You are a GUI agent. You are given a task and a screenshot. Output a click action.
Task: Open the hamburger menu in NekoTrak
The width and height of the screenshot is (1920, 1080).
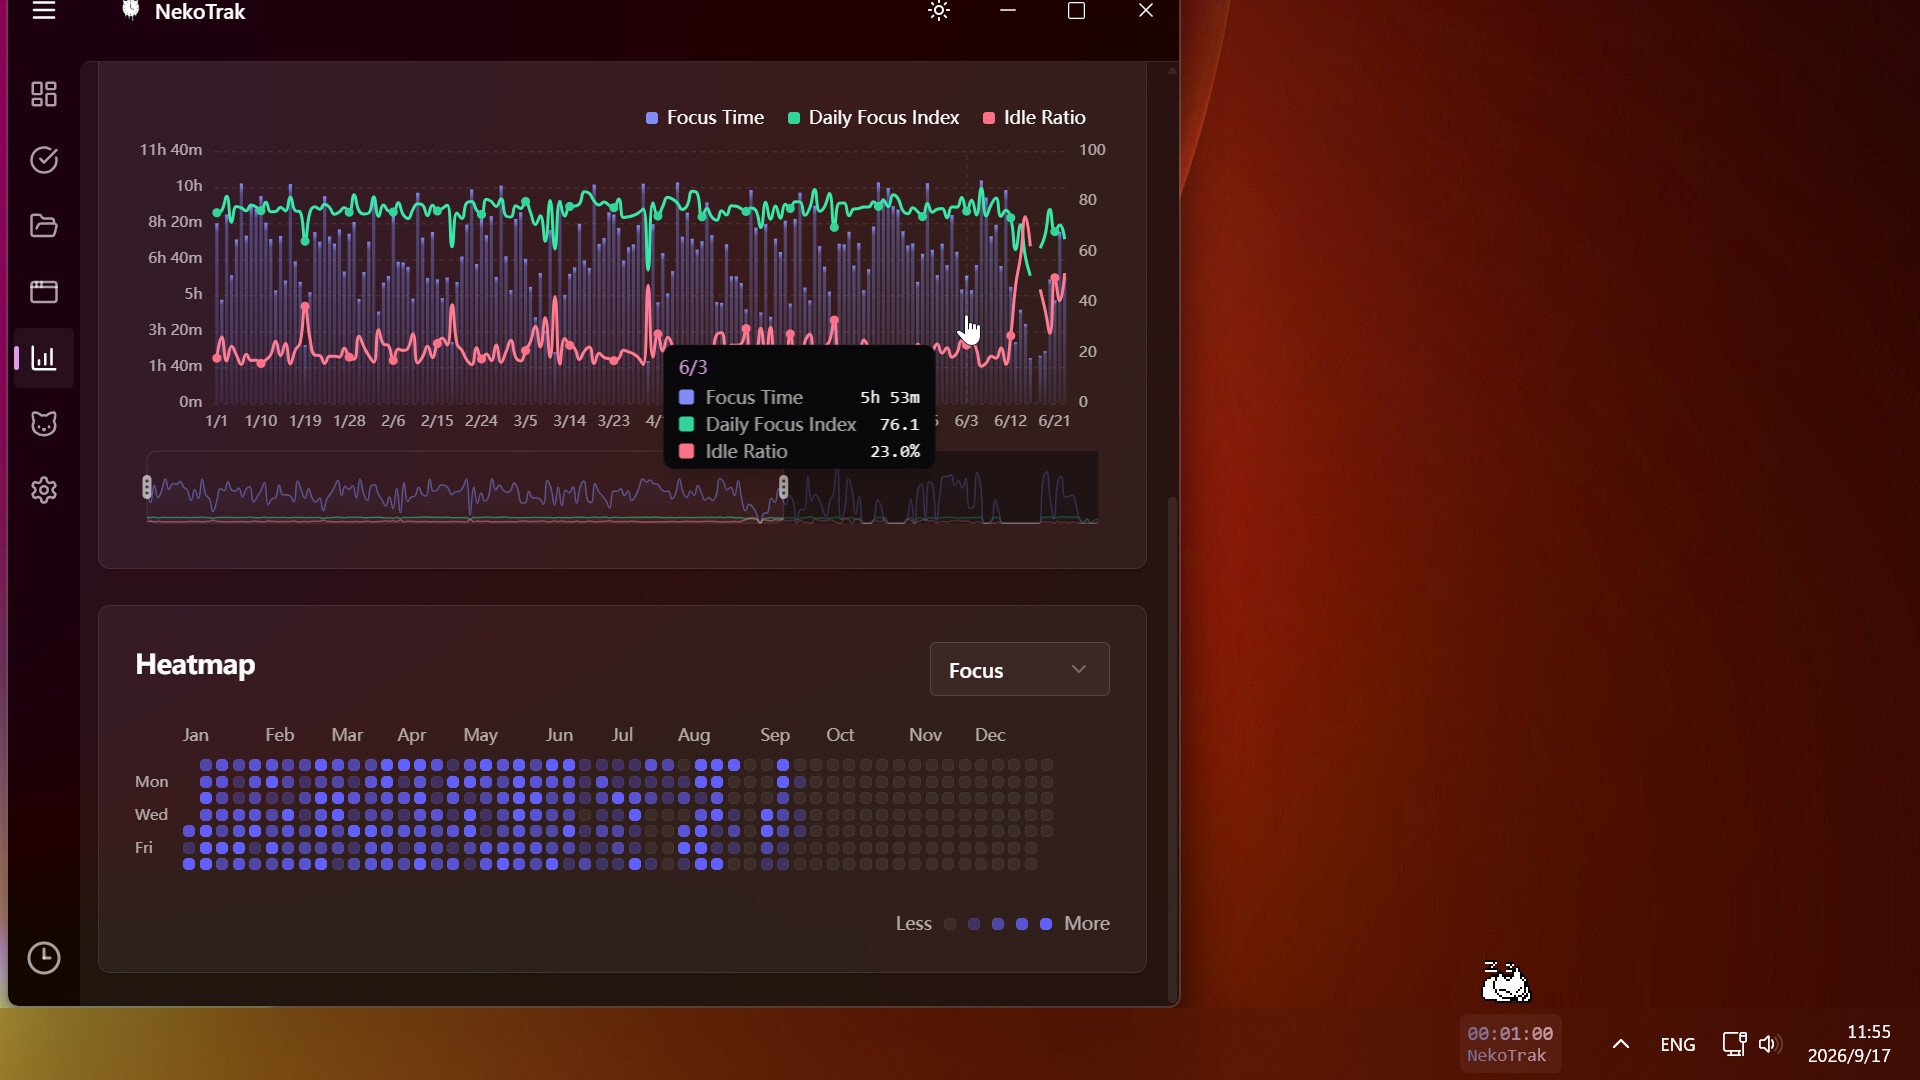pos(44,11)
